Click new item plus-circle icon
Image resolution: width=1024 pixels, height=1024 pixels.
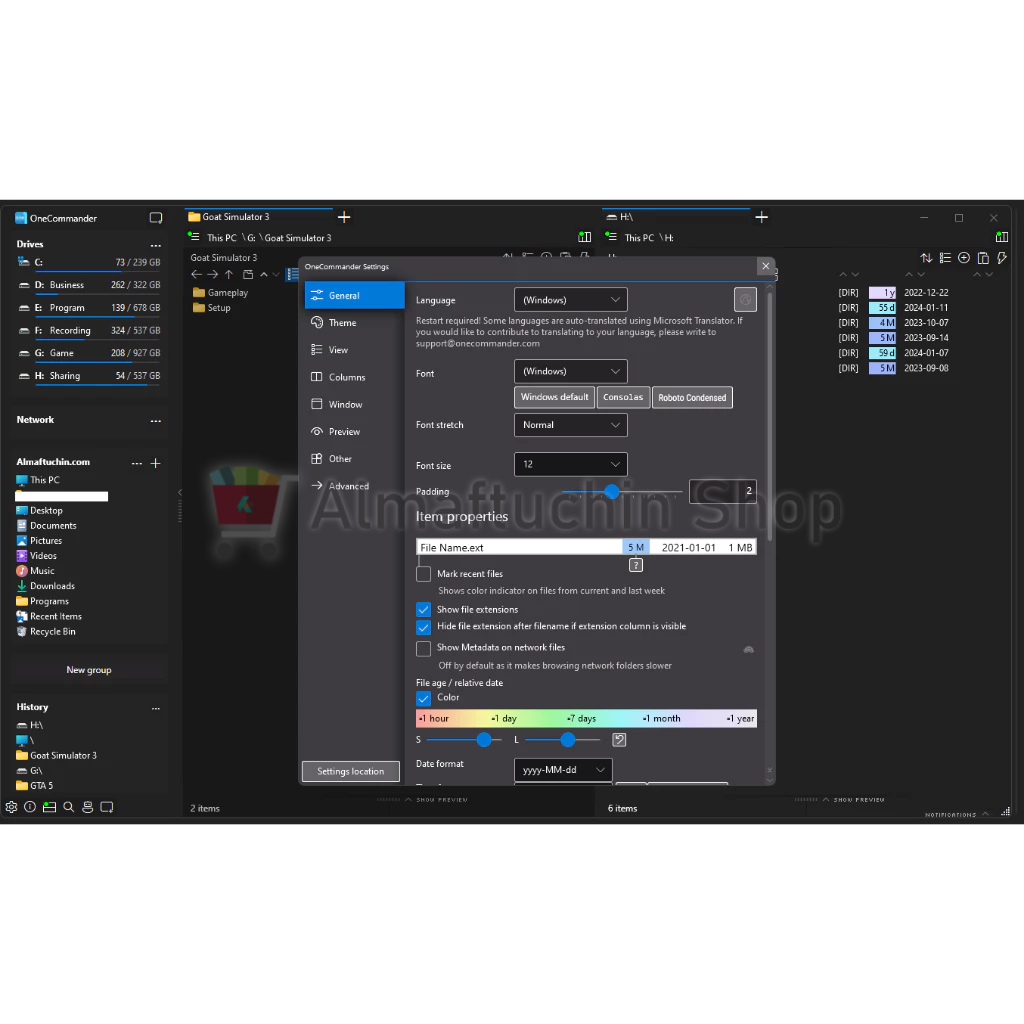[x=964, y=258]
